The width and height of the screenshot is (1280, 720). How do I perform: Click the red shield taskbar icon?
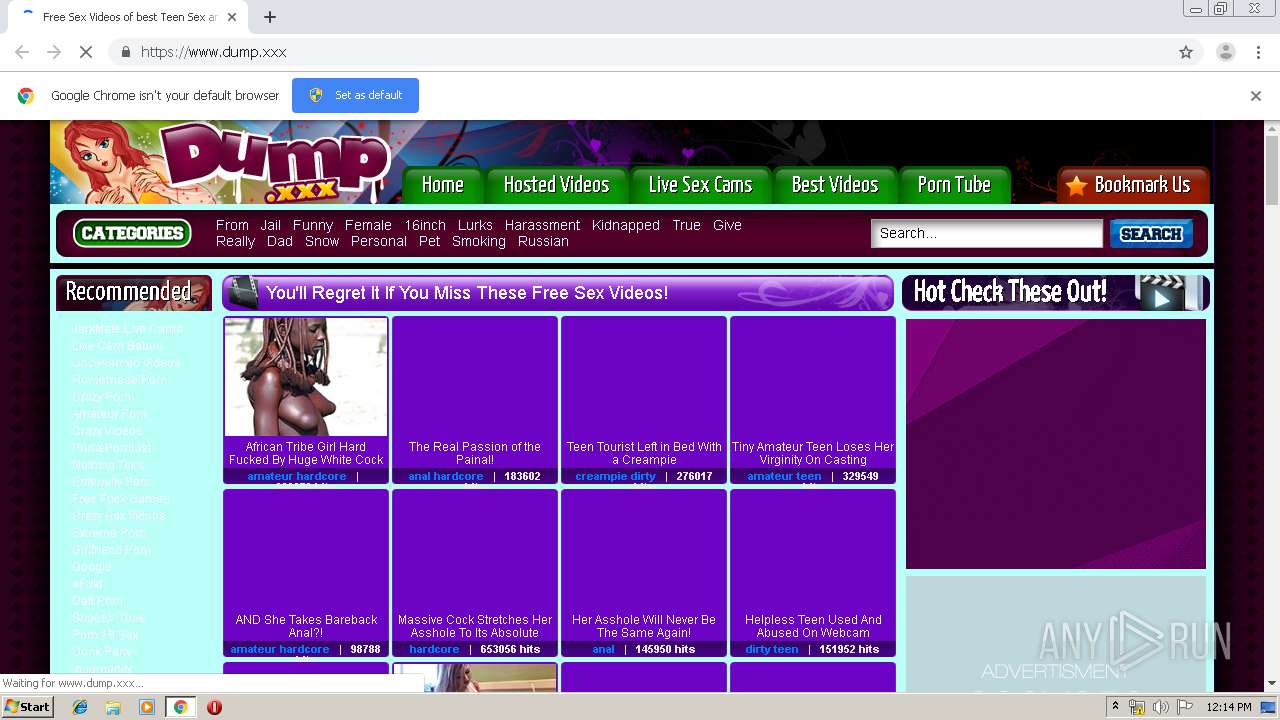coord(214,707)
